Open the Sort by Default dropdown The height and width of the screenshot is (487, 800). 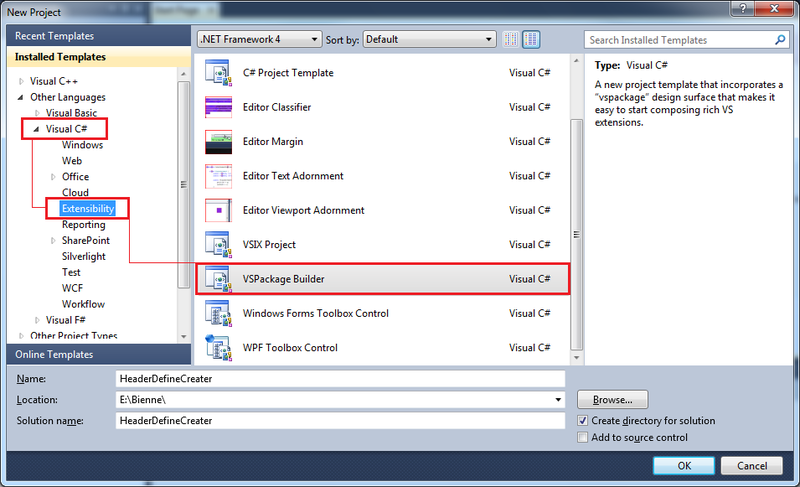pyautogui.click(x=430, y=39)
